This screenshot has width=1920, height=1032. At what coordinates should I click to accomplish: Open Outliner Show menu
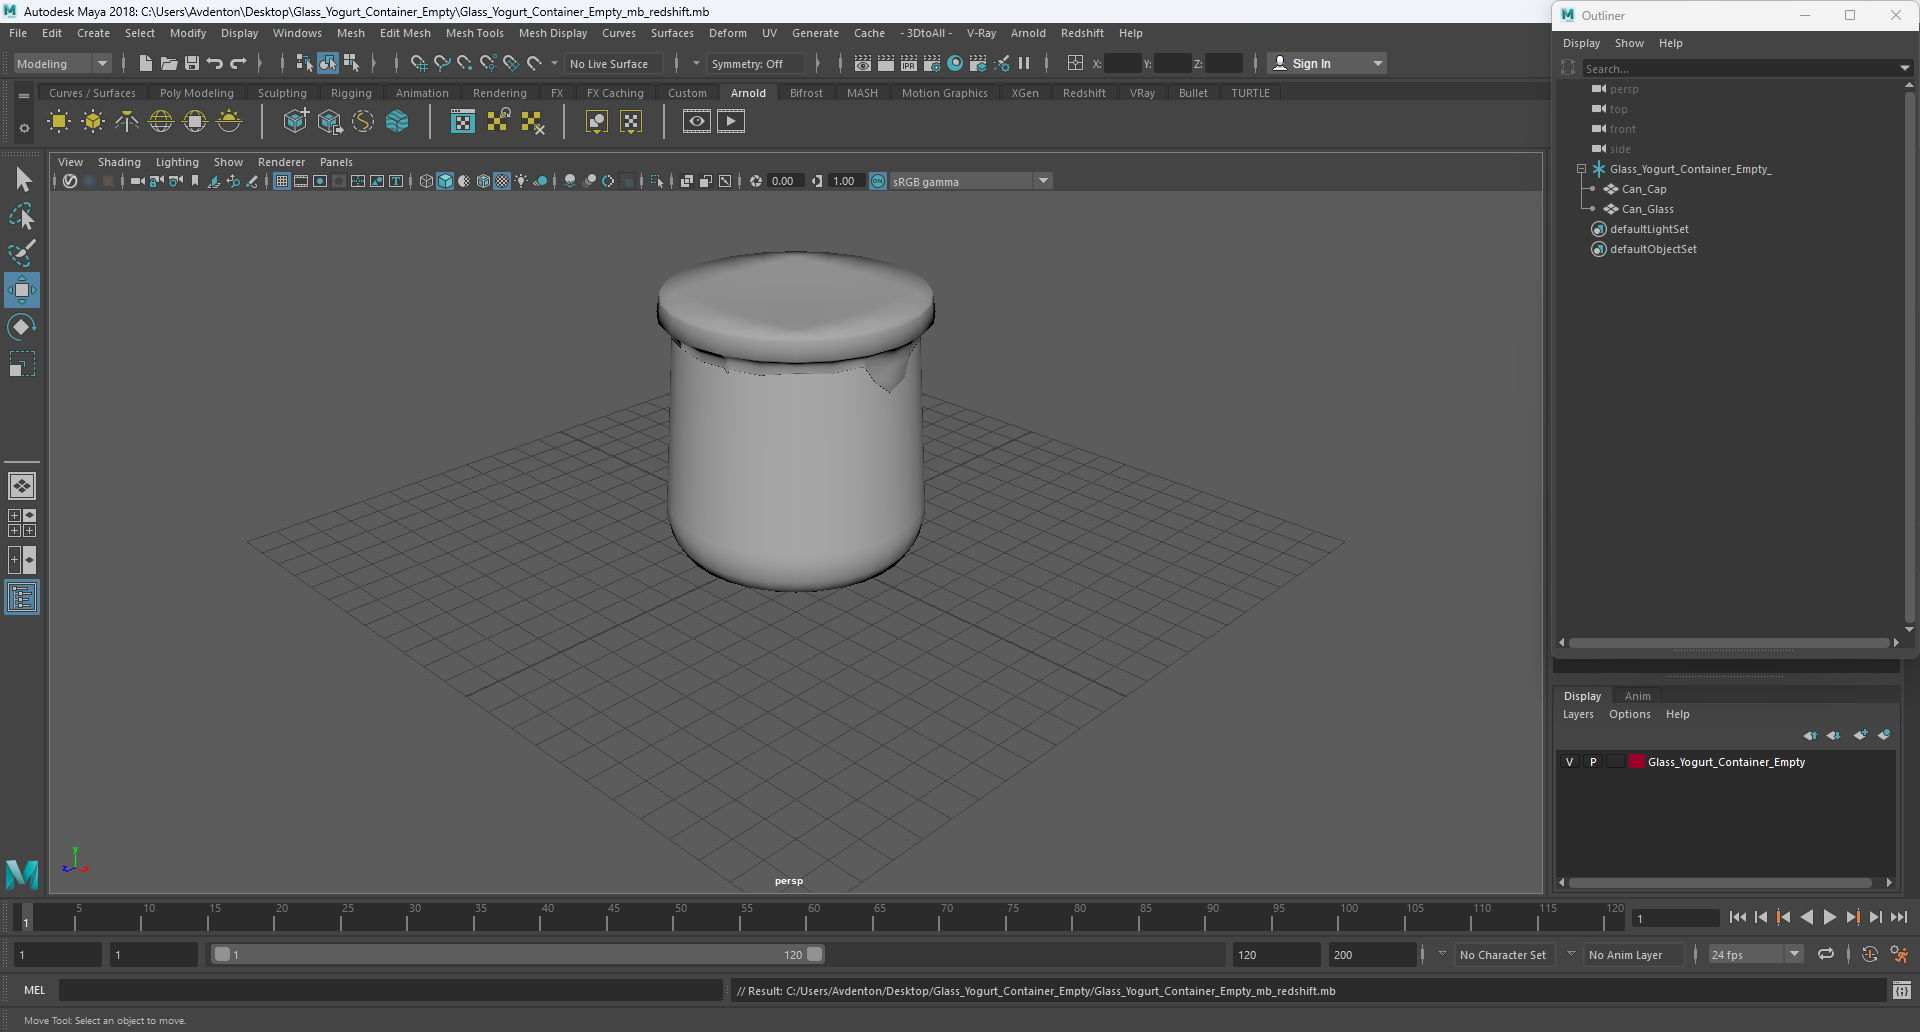(1628, 43)
